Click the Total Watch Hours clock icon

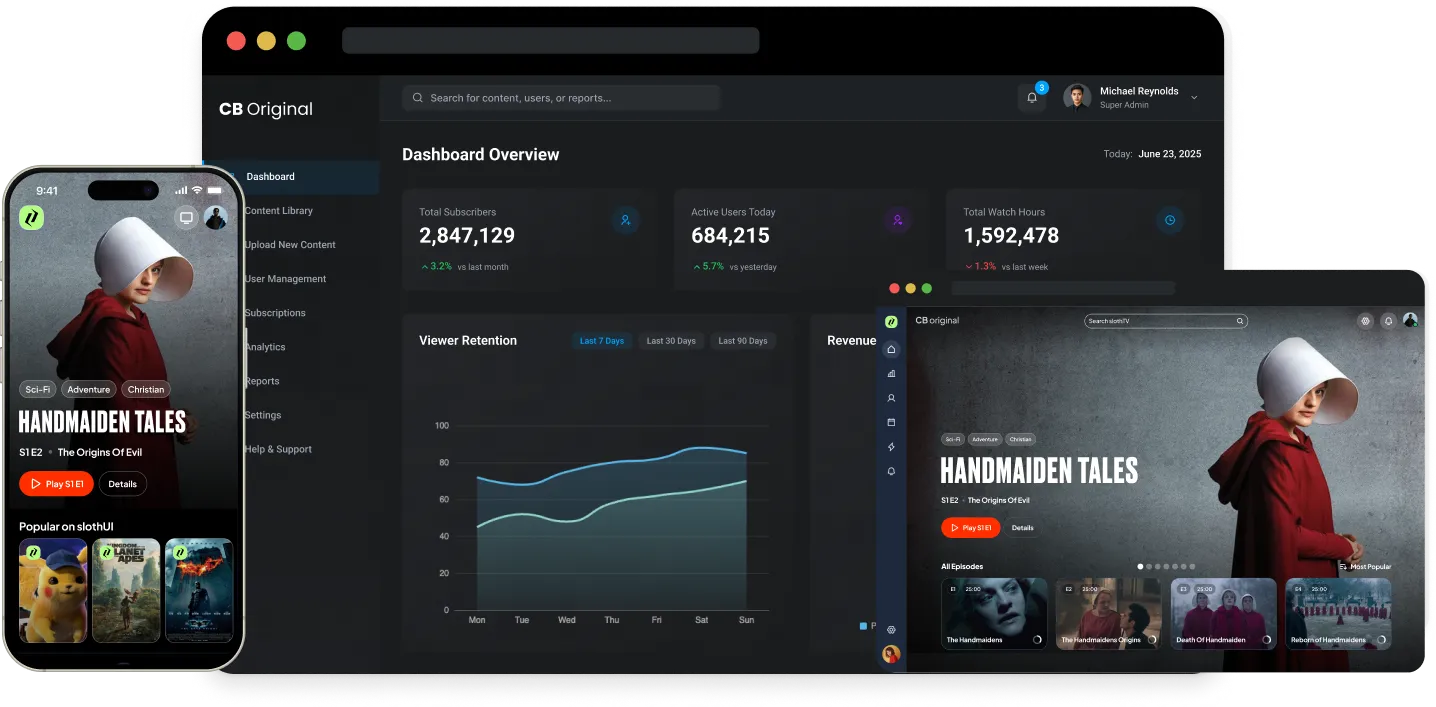(x=1169, y=220)
